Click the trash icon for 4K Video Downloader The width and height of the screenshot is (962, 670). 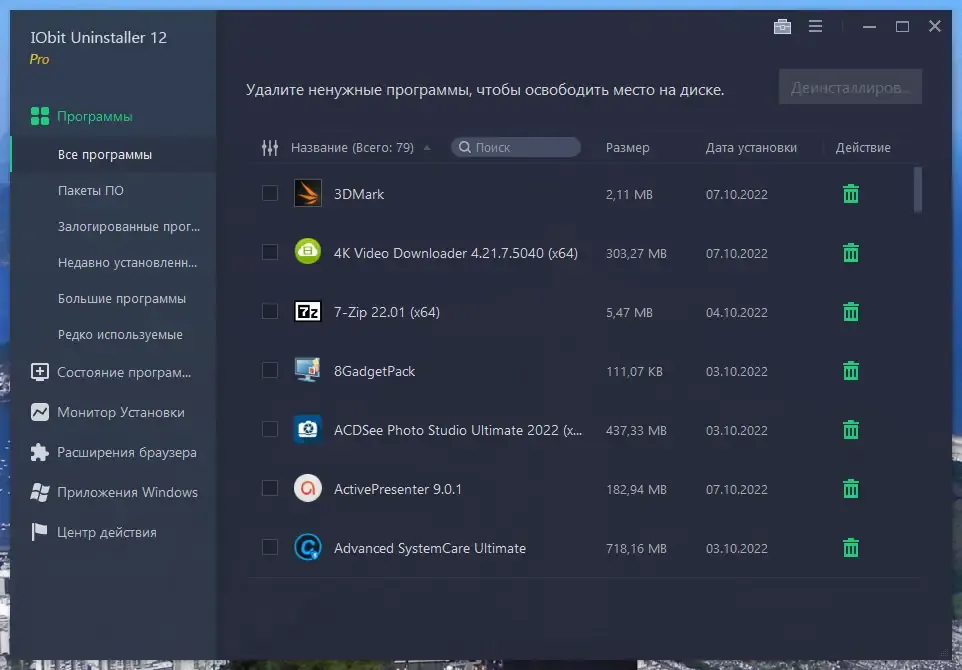(x=850, y=253)
